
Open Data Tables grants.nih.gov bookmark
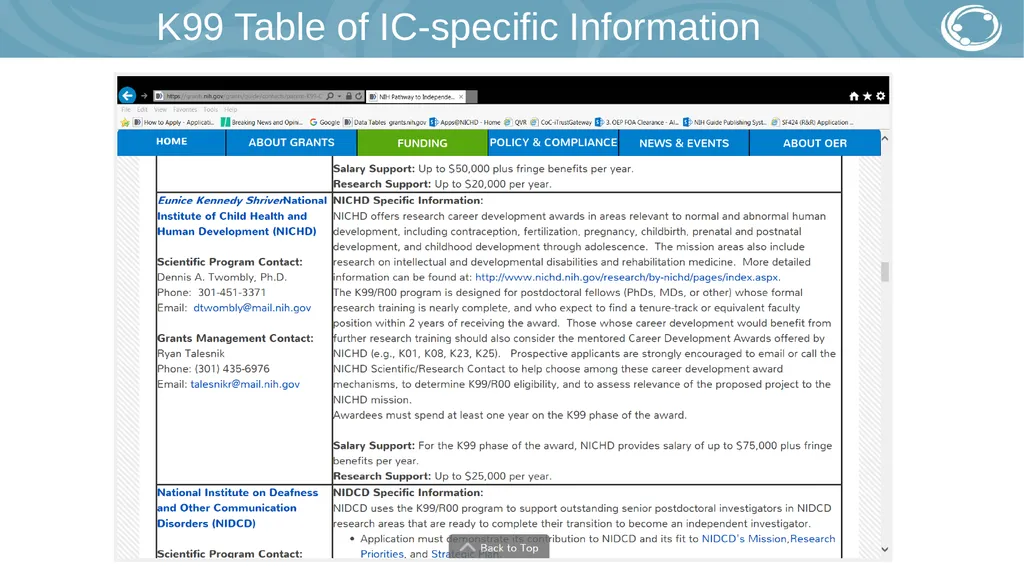[x=385, y=122]
